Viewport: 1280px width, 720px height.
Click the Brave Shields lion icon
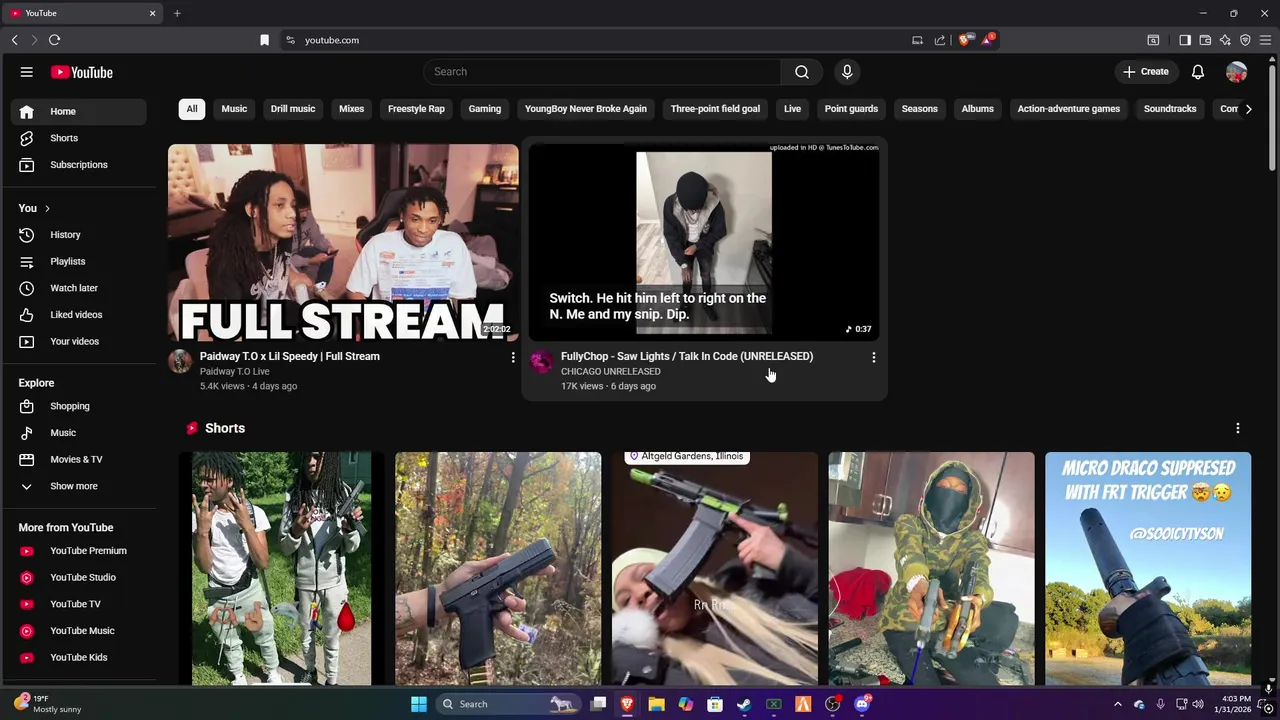[964, 40]
